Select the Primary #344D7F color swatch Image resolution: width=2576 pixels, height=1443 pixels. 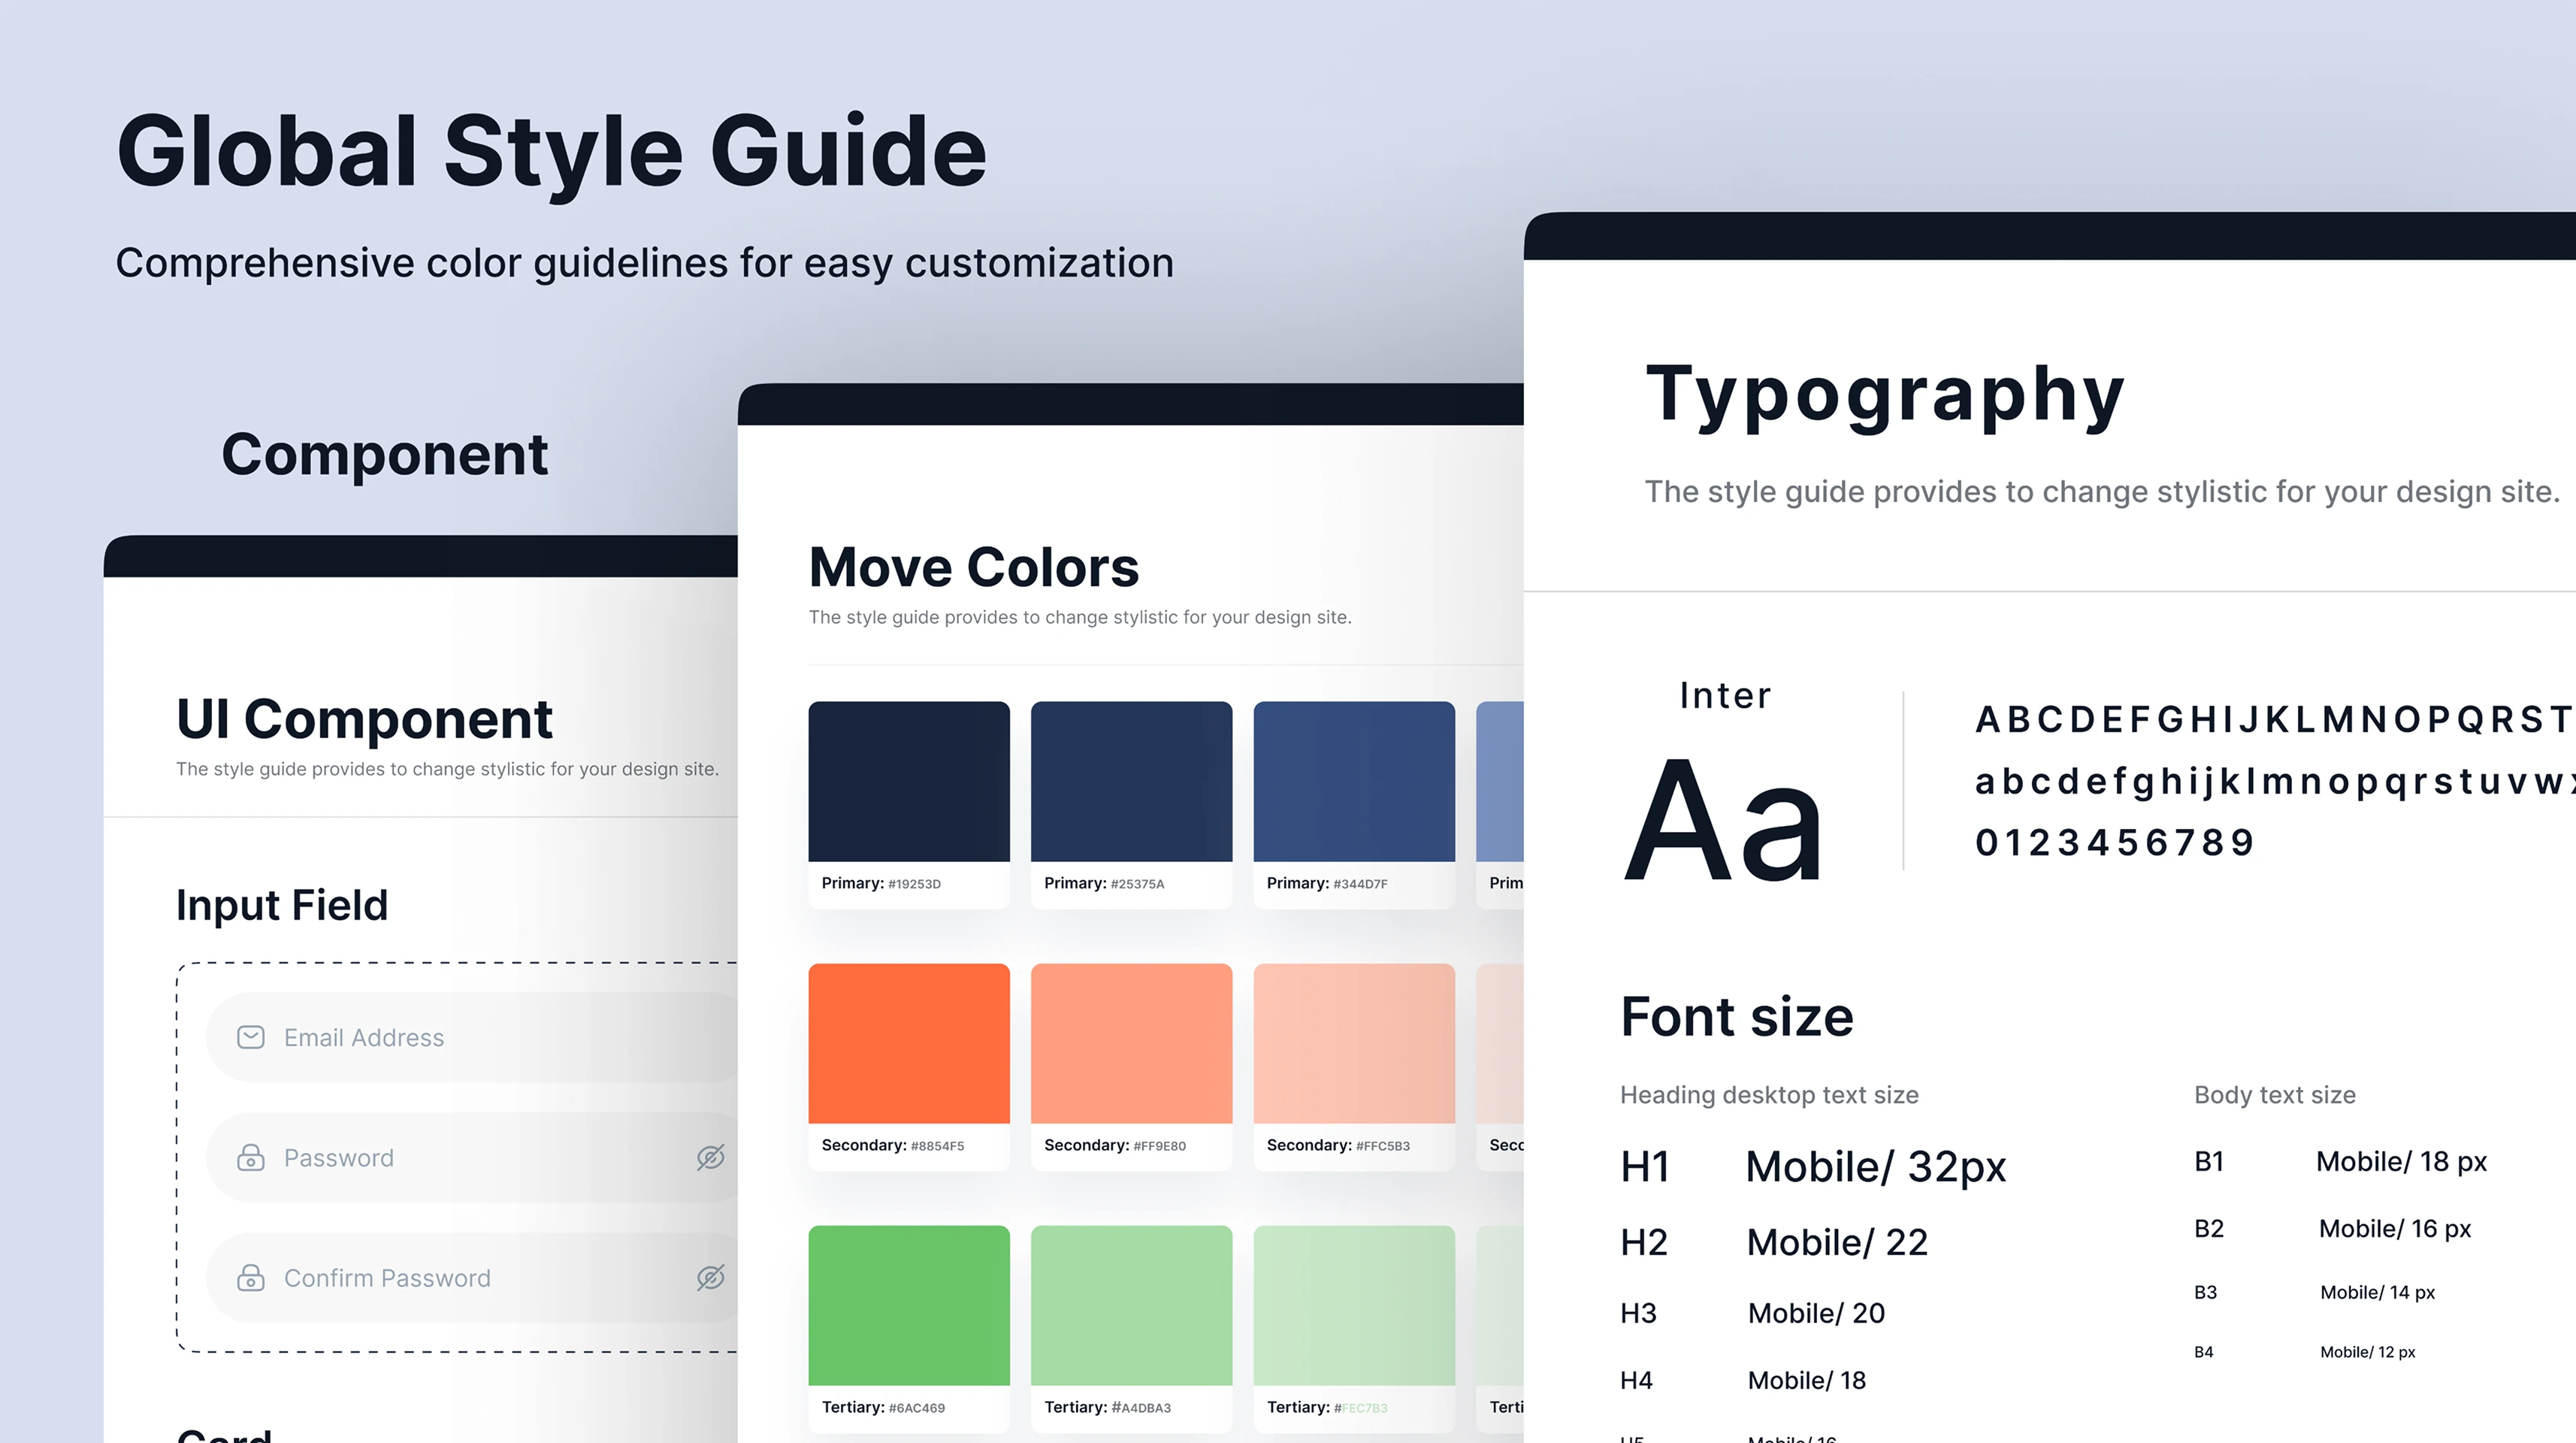(x=1353, y=781)
